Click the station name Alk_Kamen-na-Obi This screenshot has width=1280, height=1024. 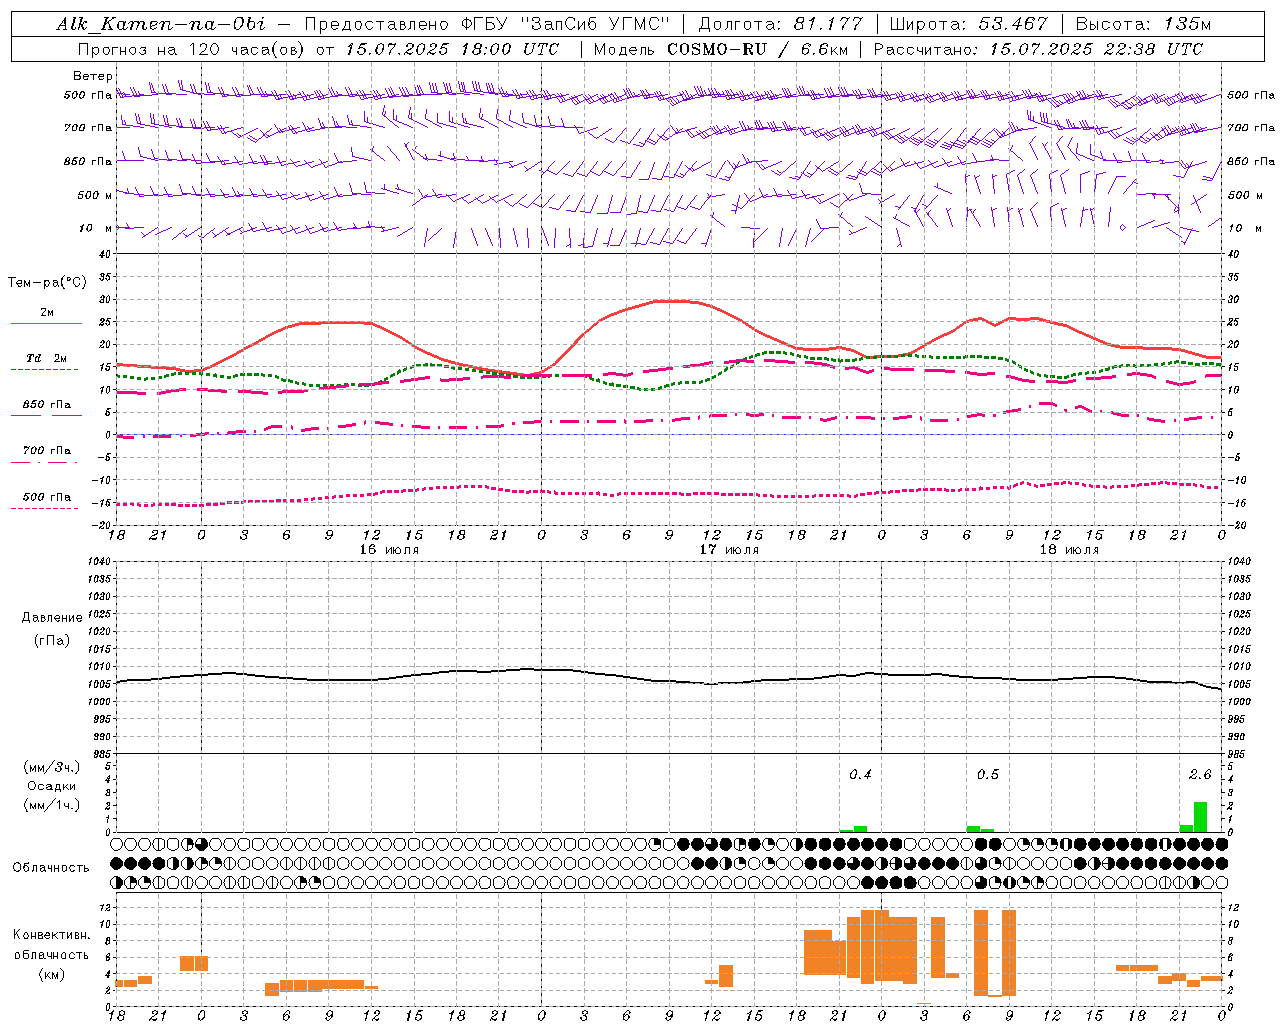pos(161,24)
